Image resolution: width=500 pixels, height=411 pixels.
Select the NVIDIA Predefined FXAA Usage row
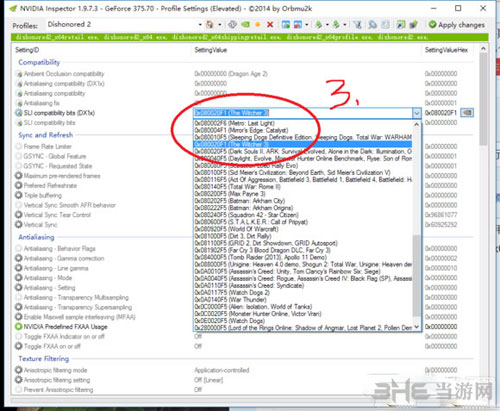243,327
